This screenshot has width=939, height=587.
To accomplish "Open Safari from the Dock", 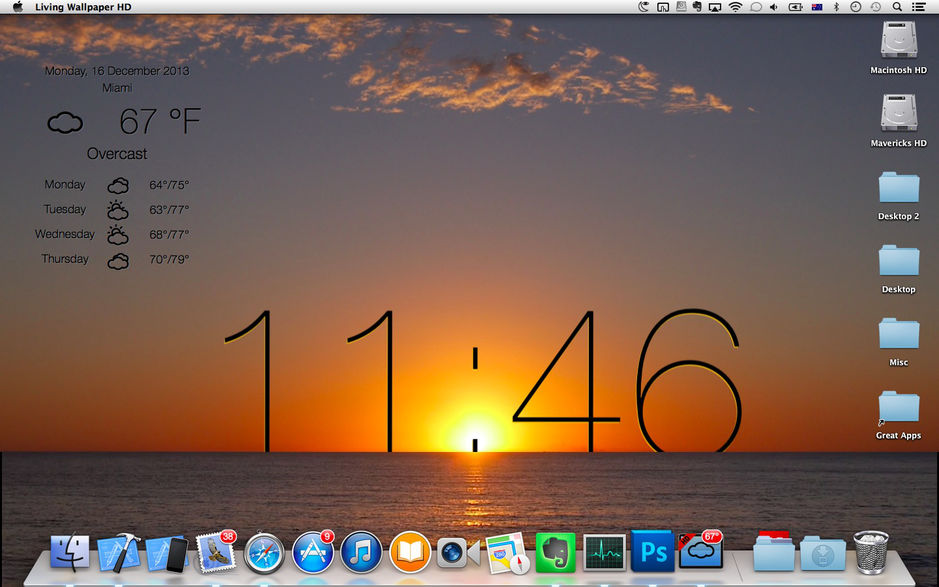I will pyautogui.click(x=263, y=550).
